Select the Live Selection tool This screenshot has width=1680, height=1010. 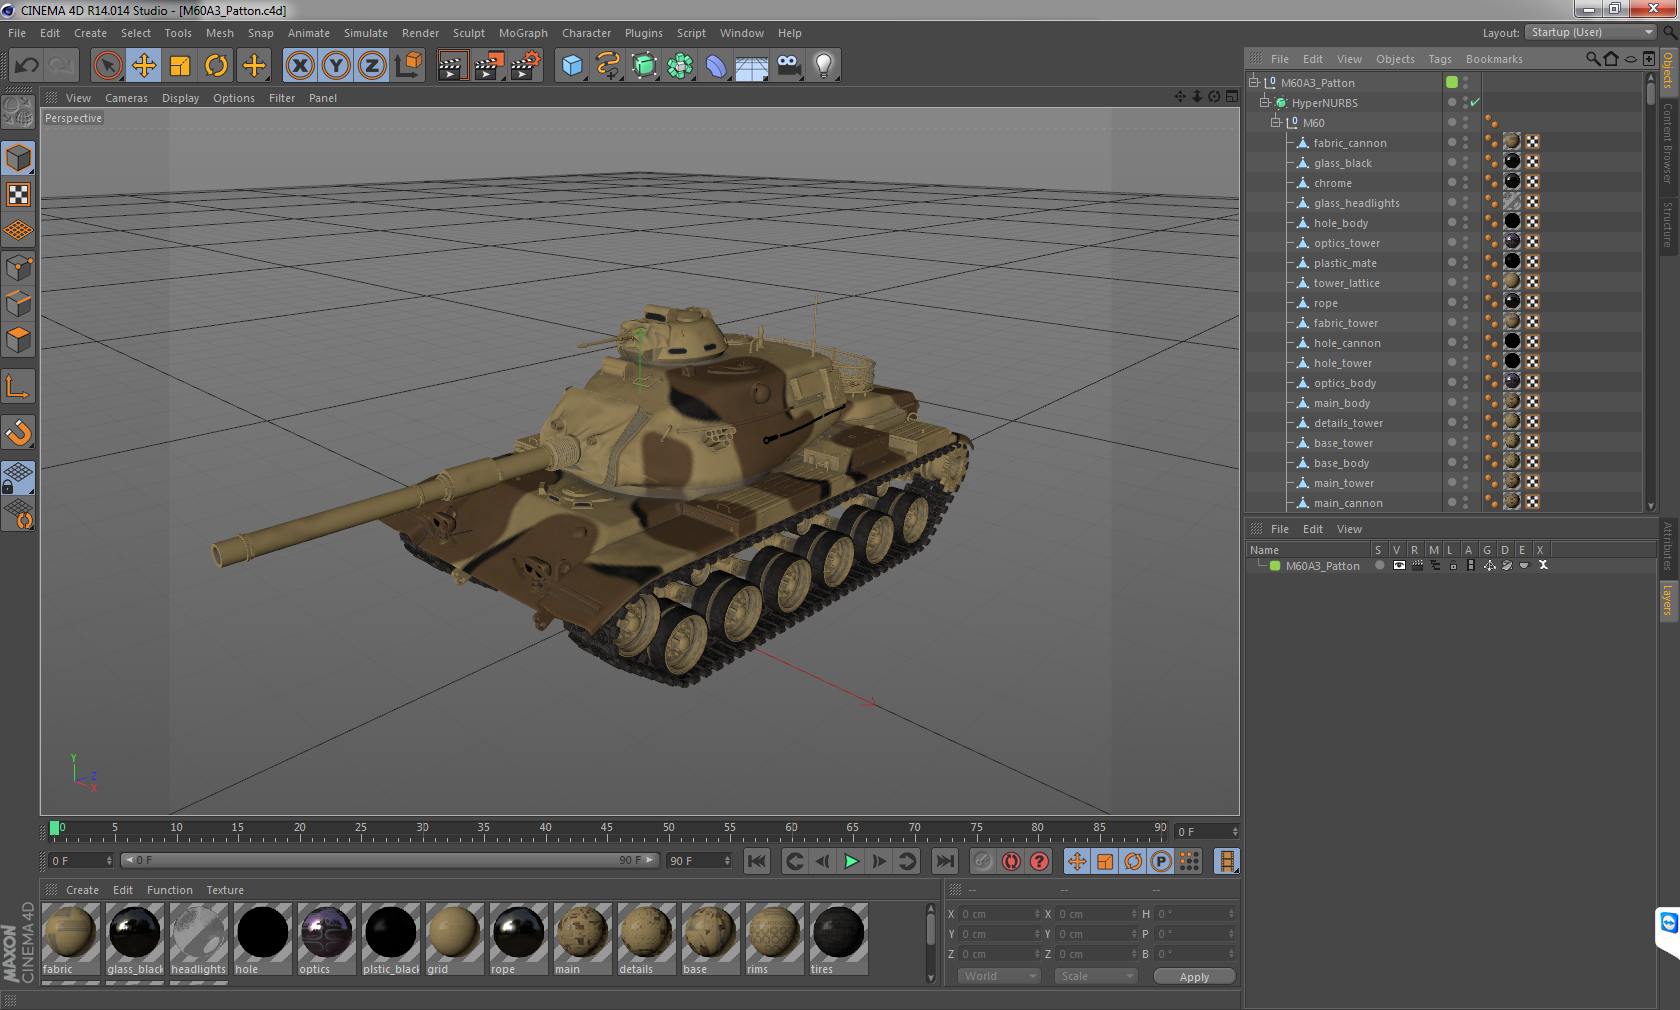click(107, 66)
